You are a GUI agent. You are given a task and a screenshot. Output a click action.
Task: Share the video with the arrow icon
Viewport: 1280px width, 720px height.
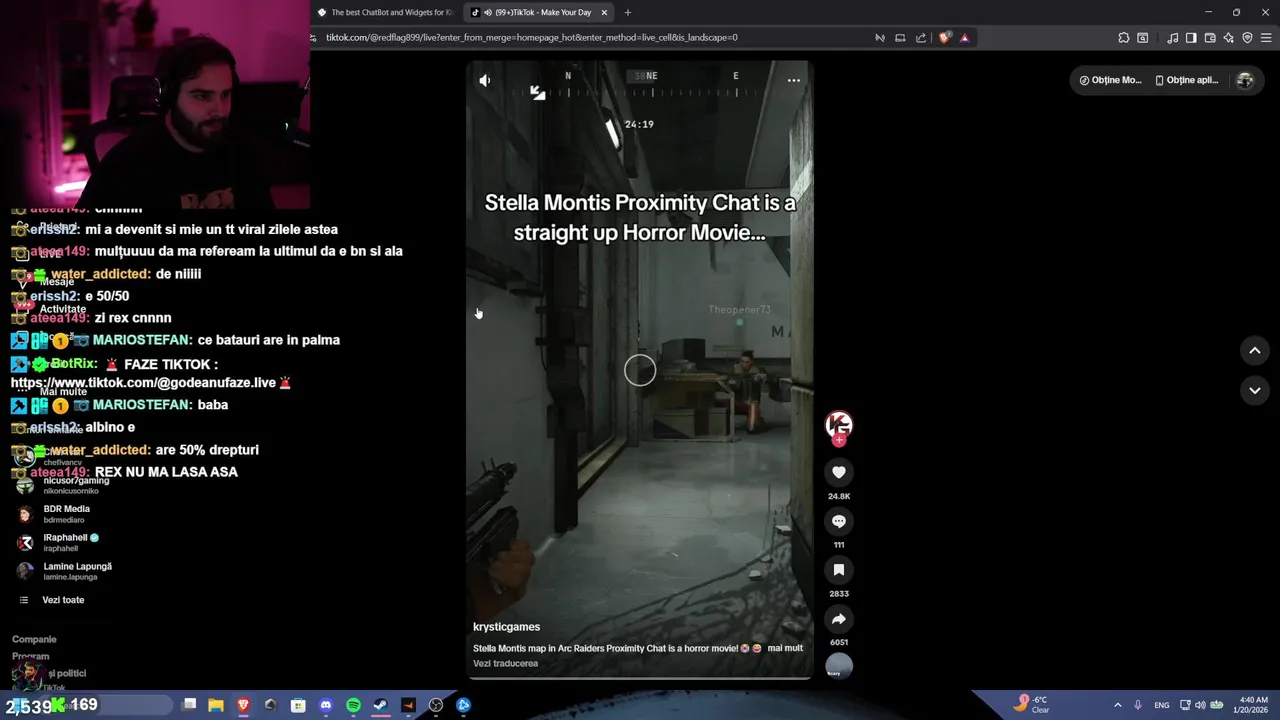pos(839,619)
